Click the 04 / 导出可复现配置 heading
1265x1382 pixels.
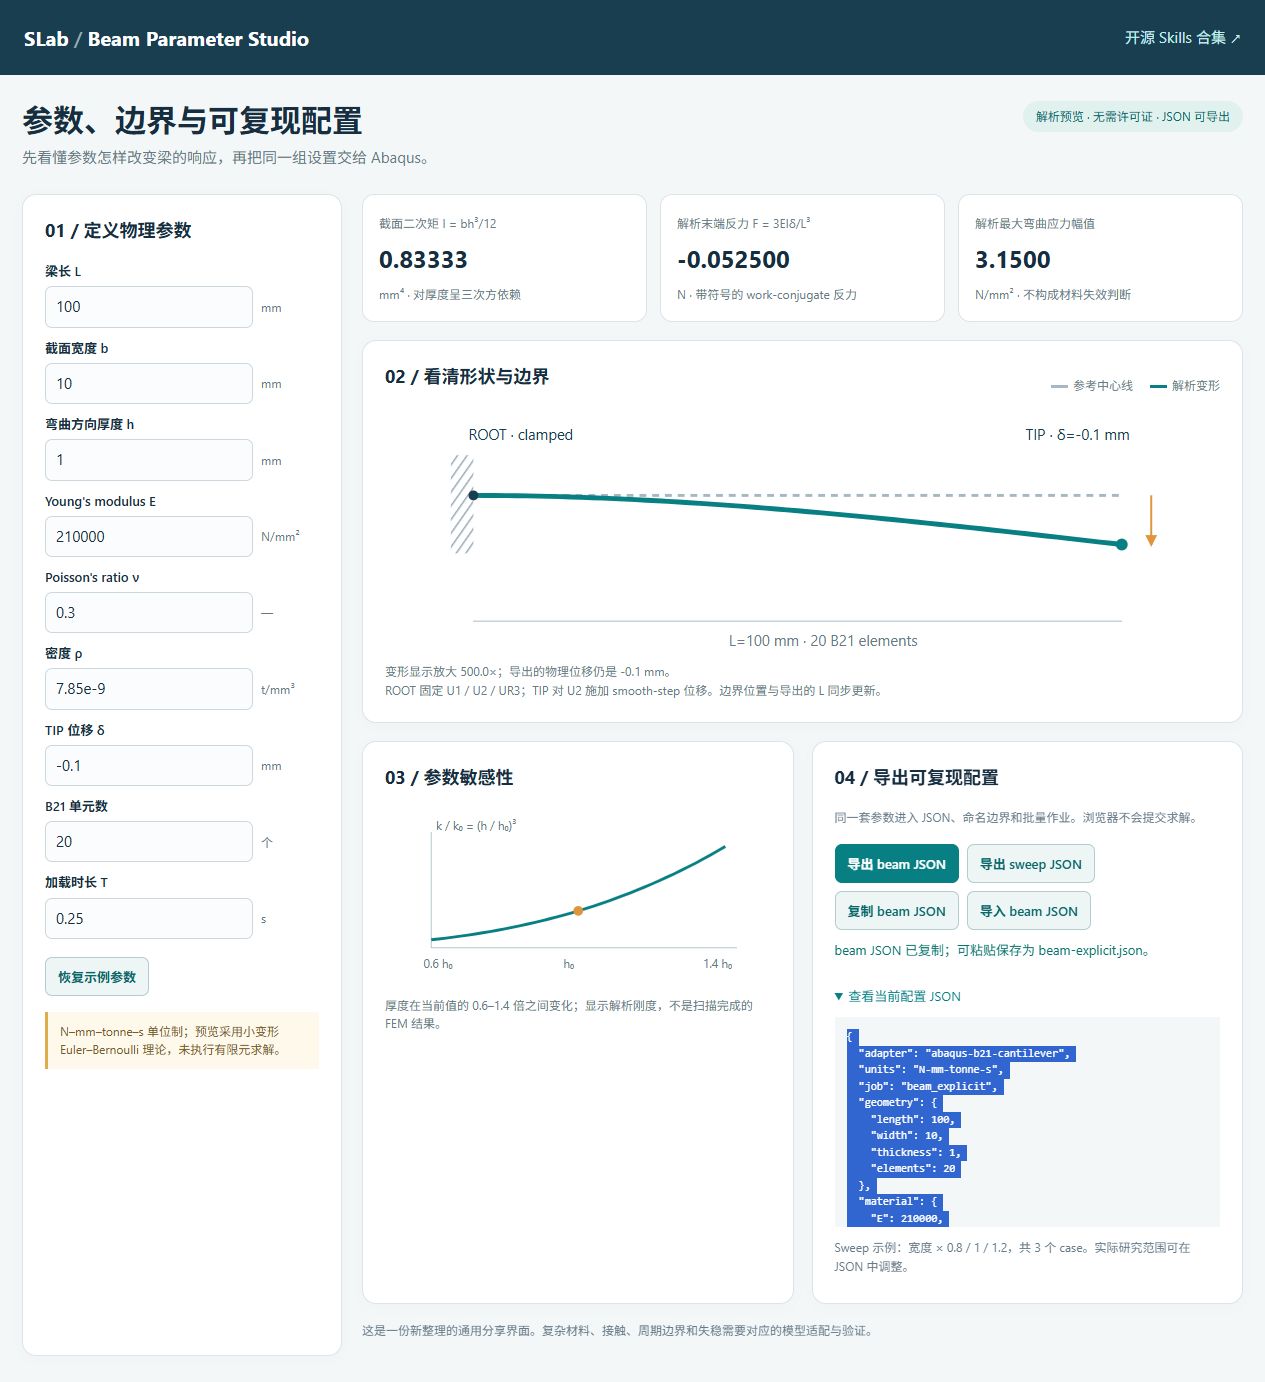916,777
